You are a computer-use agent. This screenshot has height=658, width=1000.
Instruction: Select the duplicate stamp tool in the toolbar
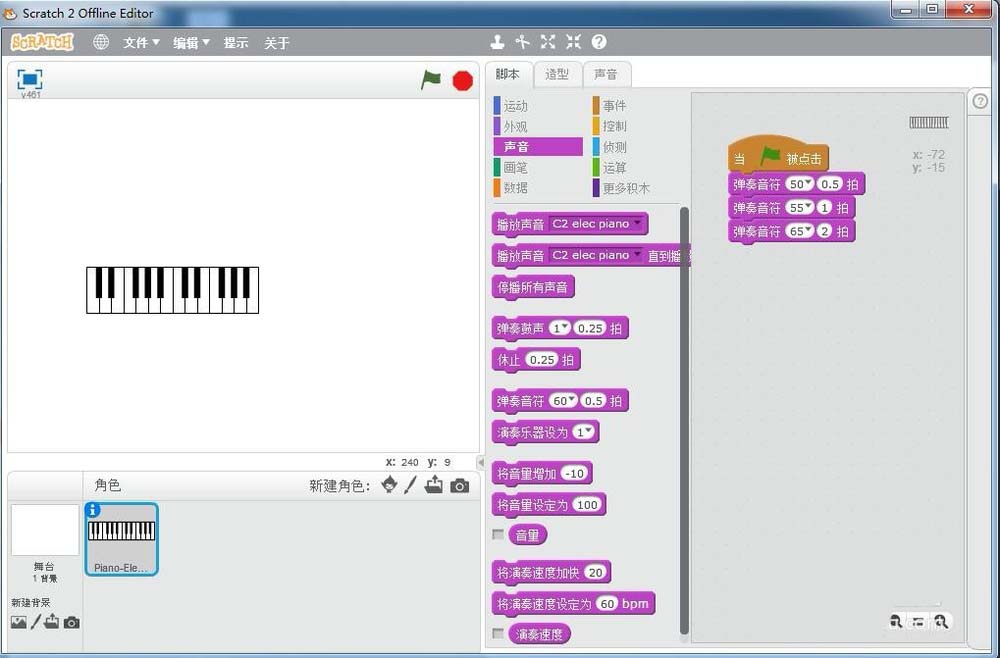click(x=498, y=42)
